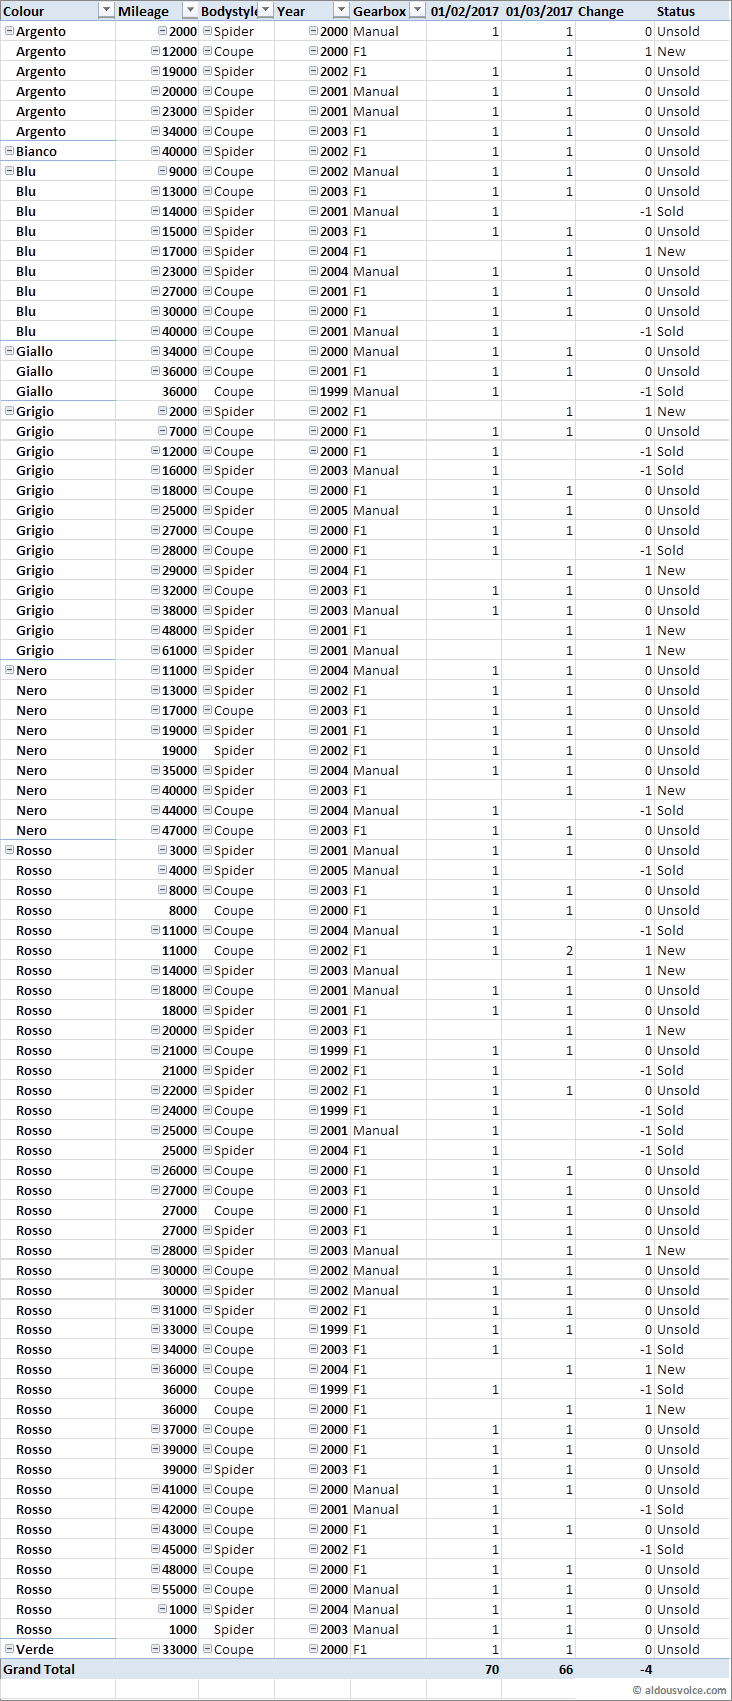
Task: Open the Bodystyle filter dropdown
Action: [266, 11]
